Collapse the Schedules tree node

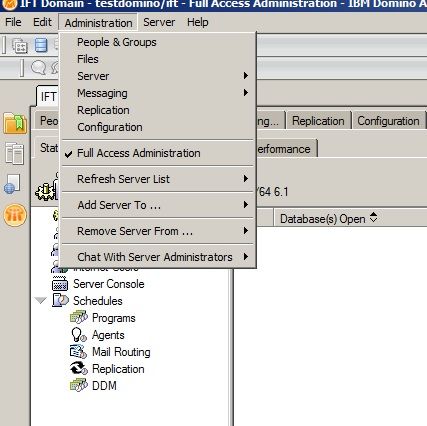pyautogui.click(x=41, y=301)
